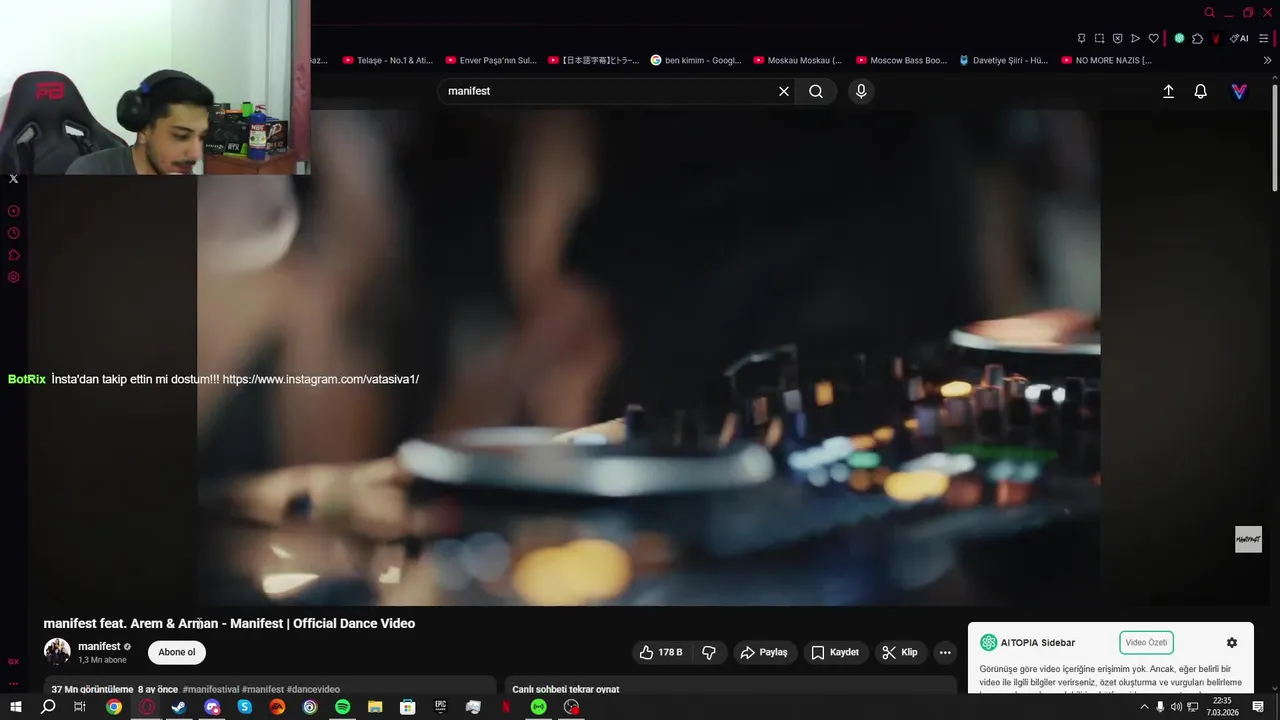Click Canlı sohbeti tekrar oynat
1280x720 pixels.
coord(566,689)
